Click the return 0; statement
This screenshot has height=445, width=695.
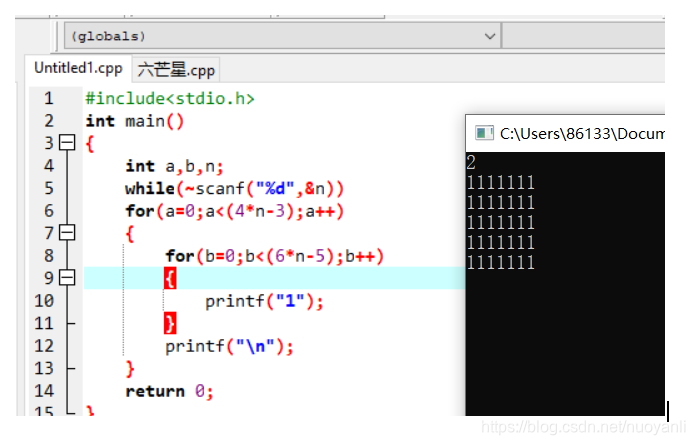(170, 391)
